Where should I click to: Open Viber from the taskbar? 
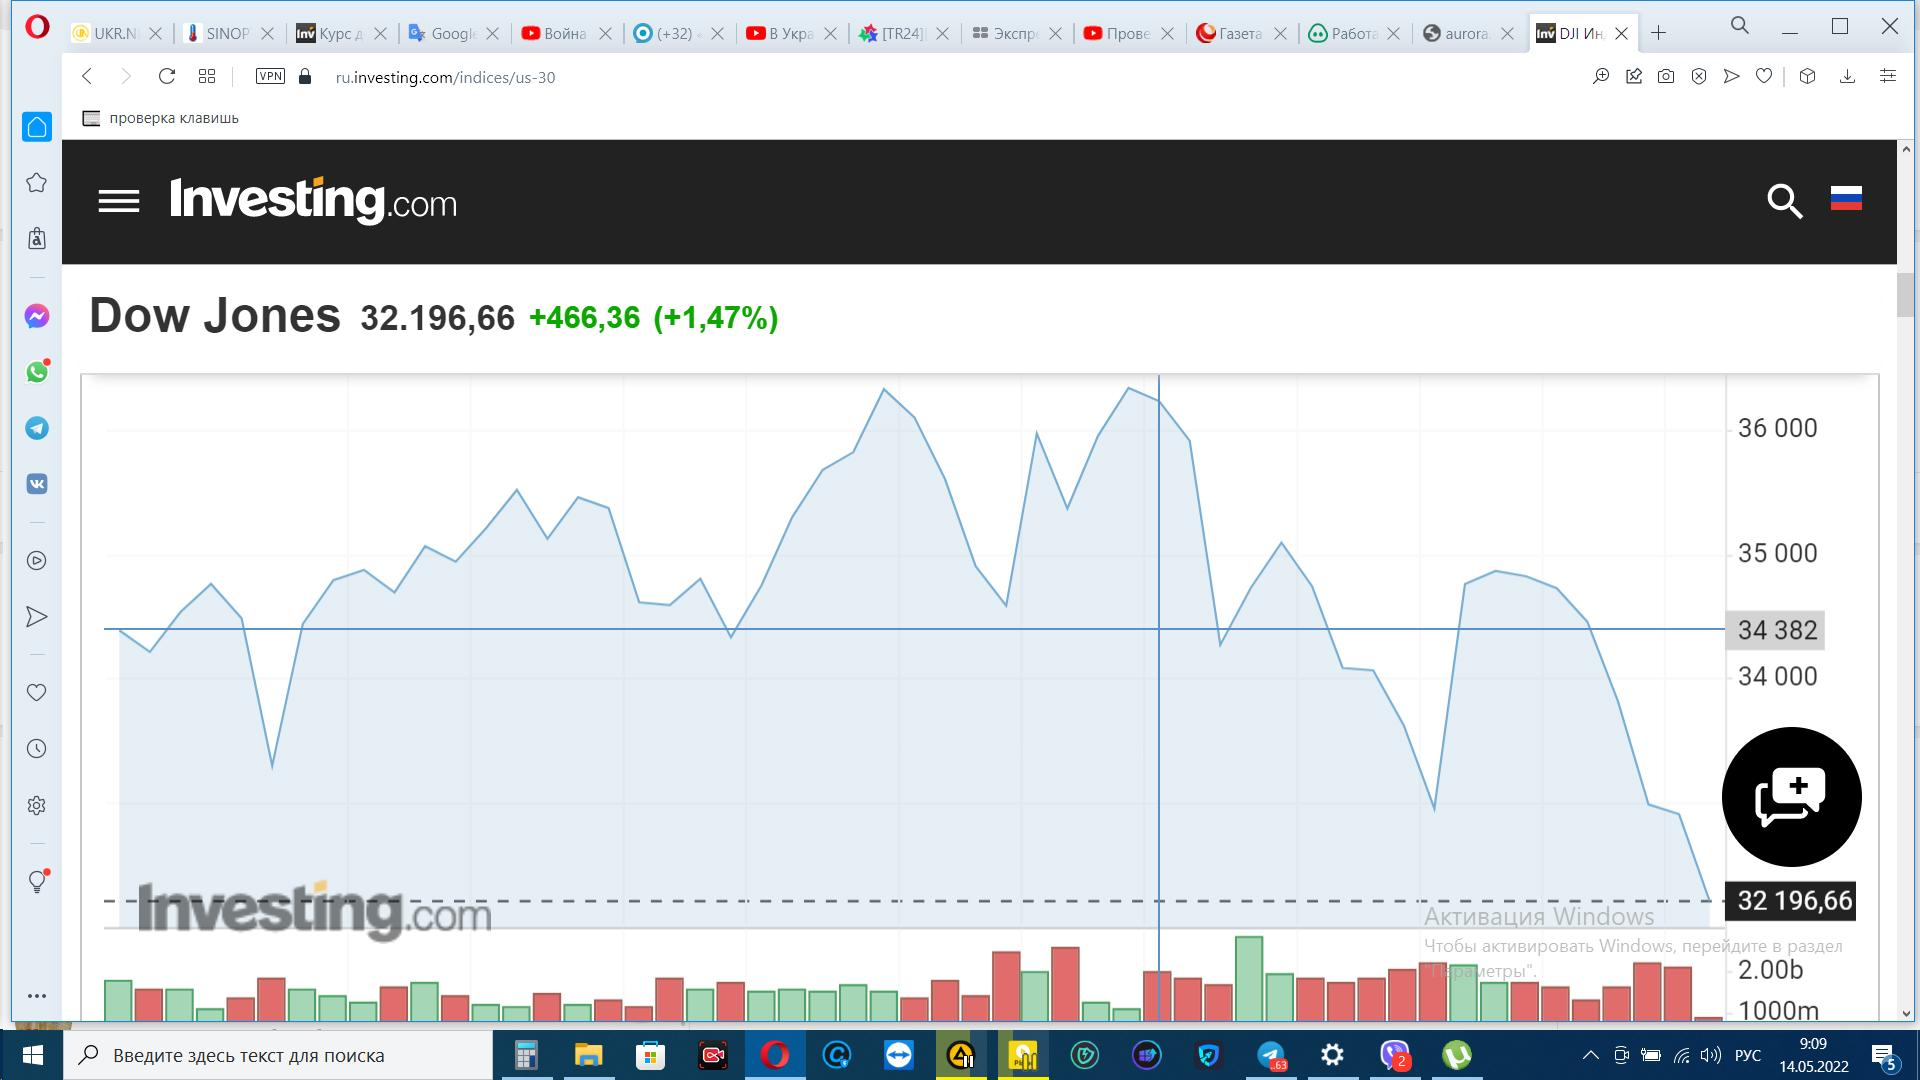click(1395, 1055)
